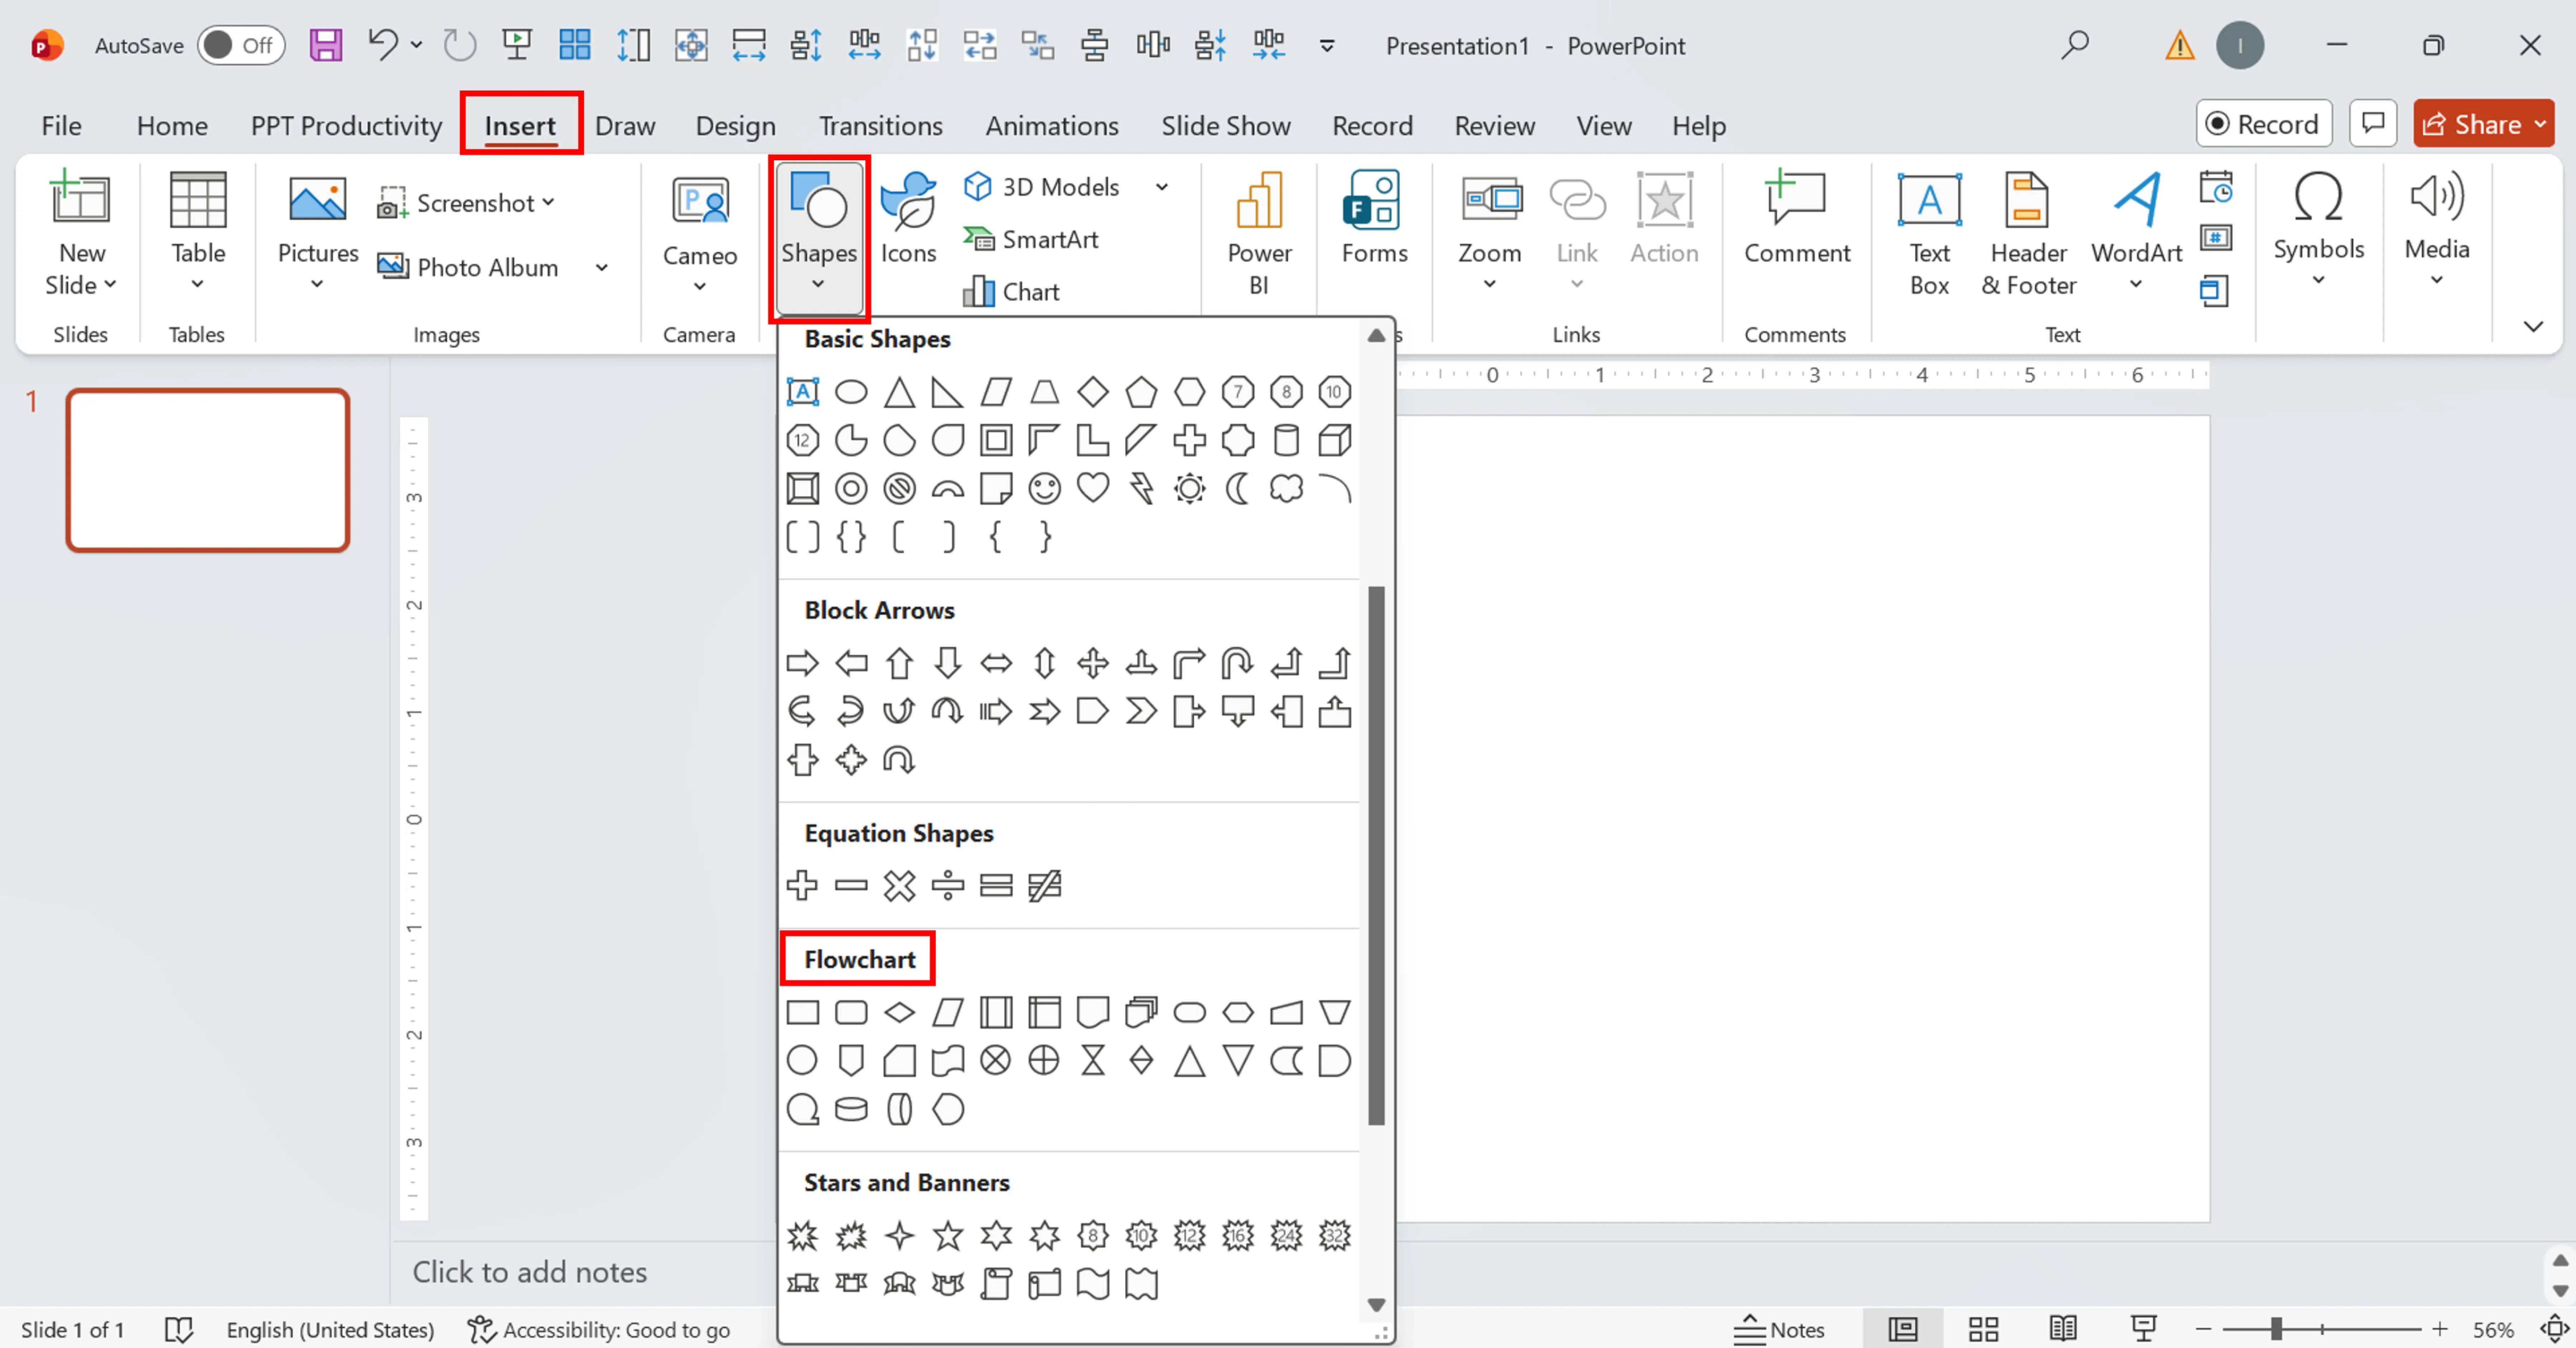Pick the Flowchart Magnetic Disk shape
Screen dimensions: 2576x1348
point(851,1109)
